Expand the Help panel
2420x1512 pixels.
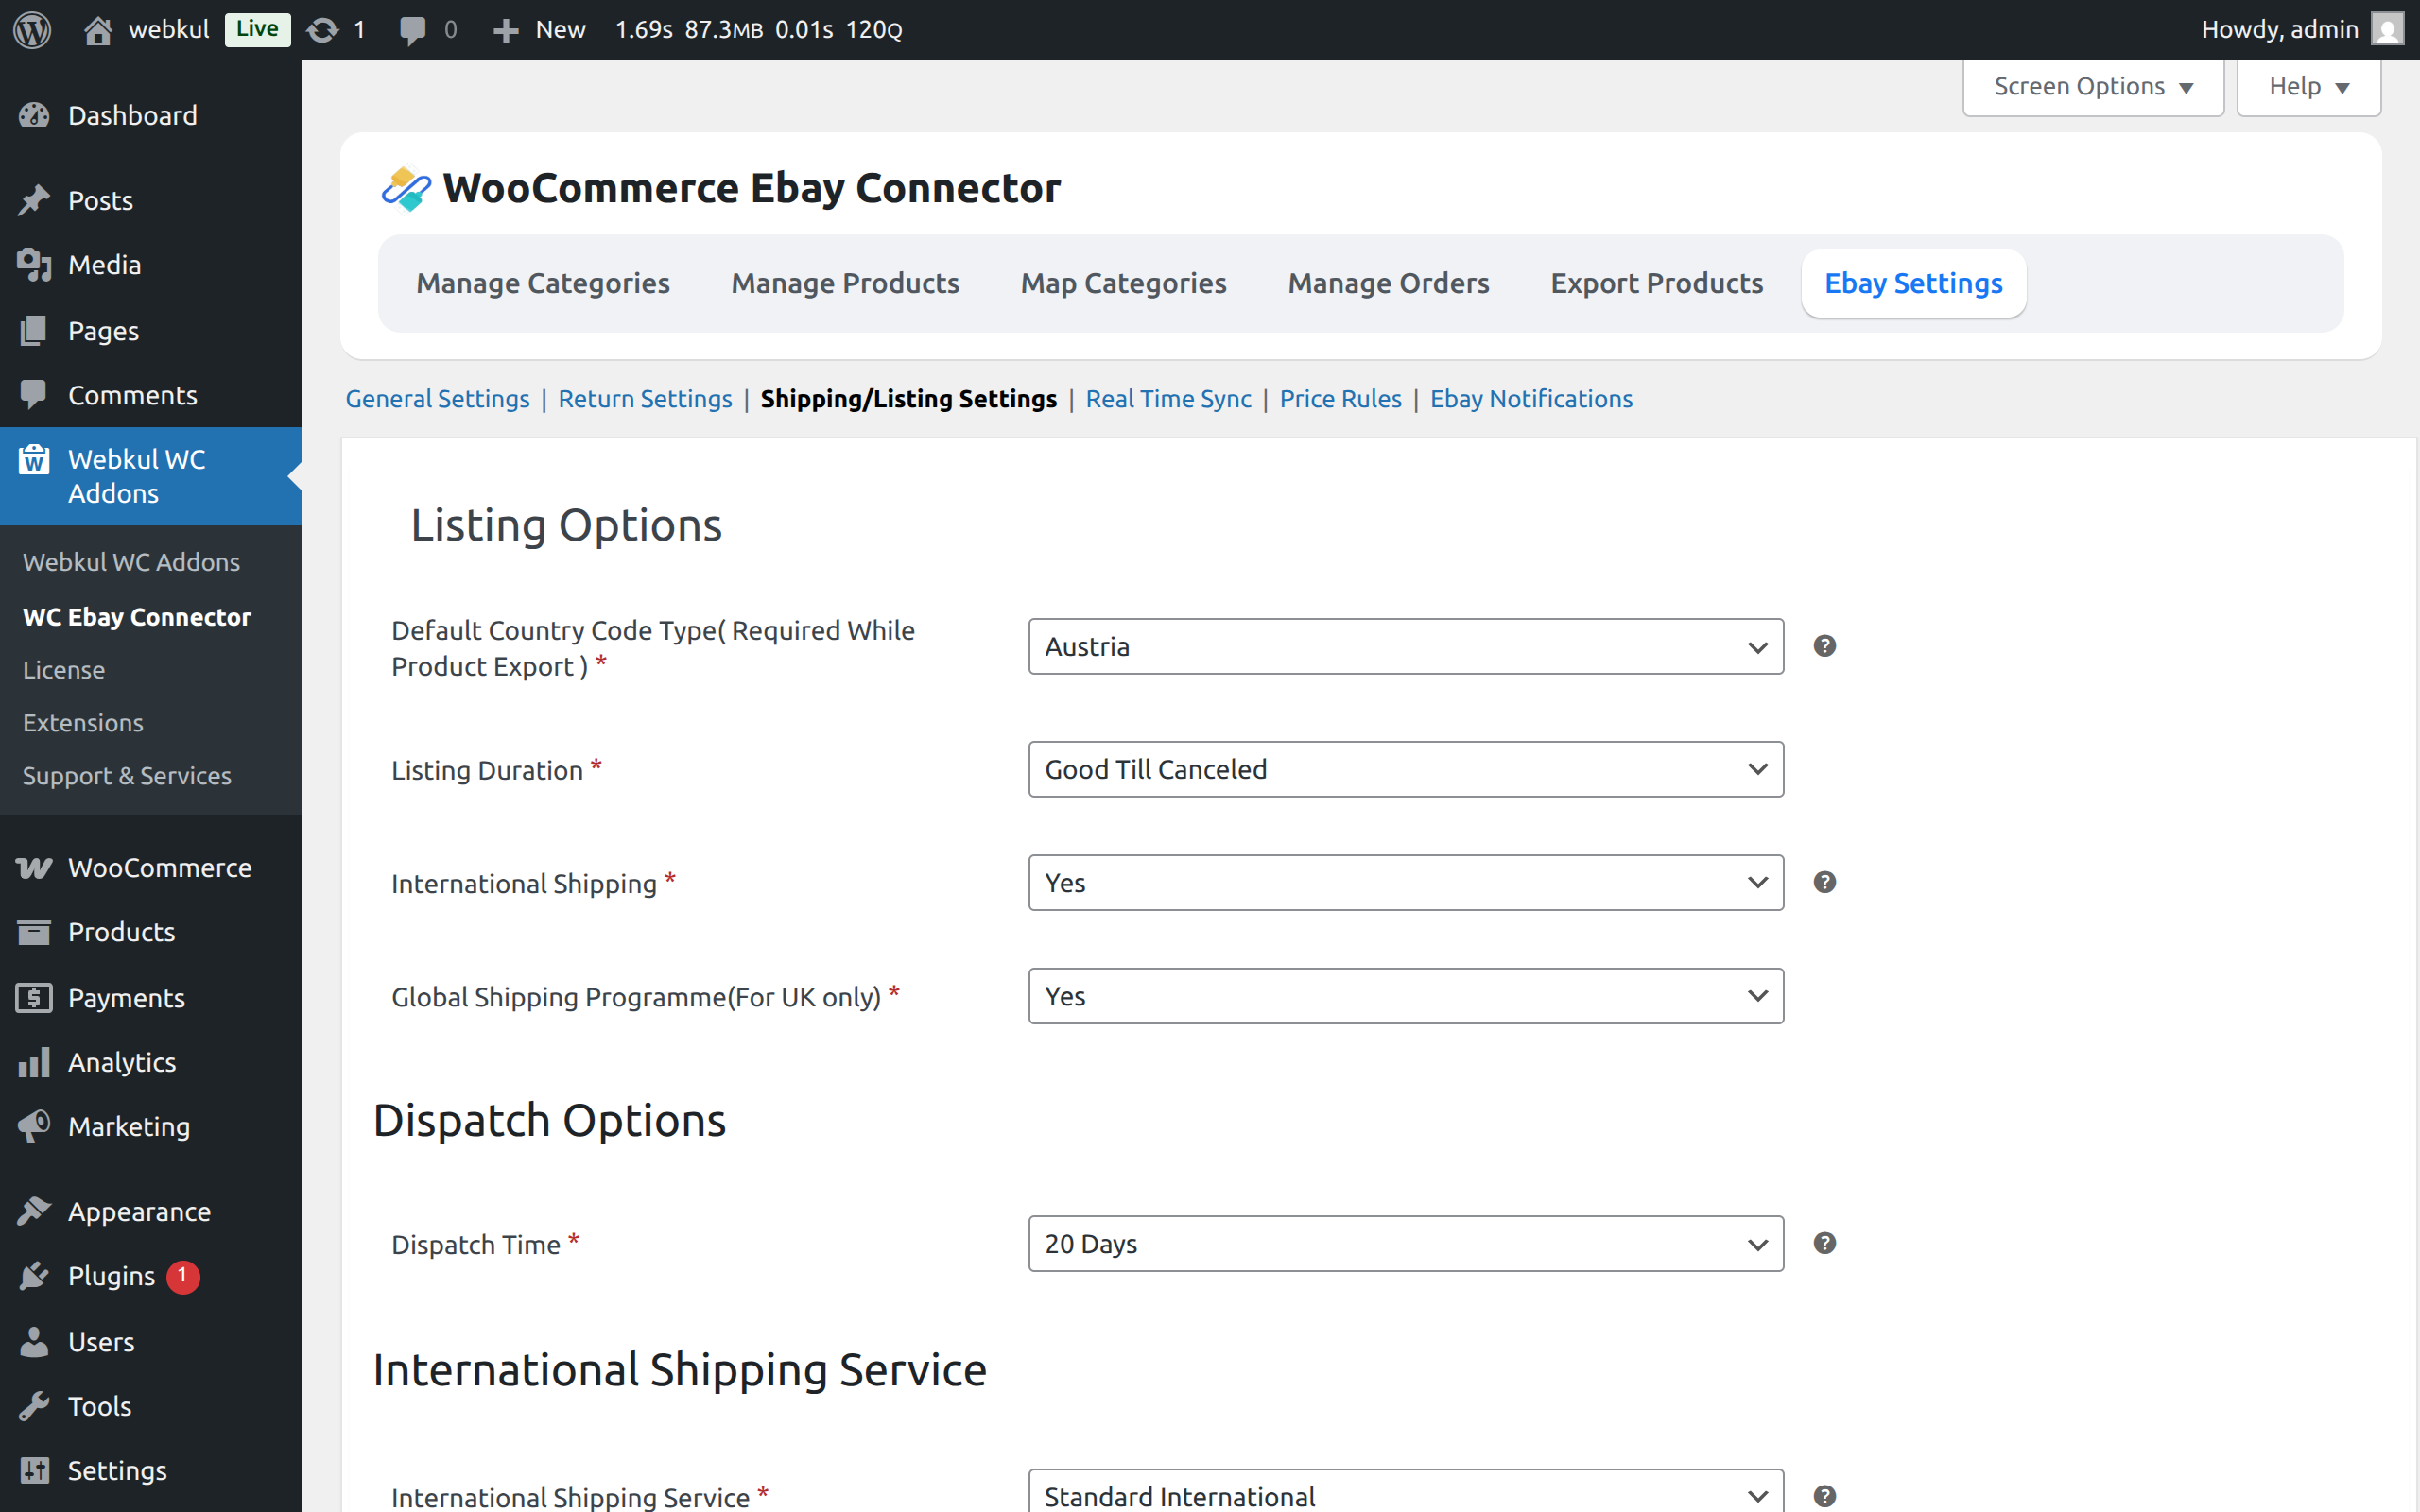(x=2308, y=87)
